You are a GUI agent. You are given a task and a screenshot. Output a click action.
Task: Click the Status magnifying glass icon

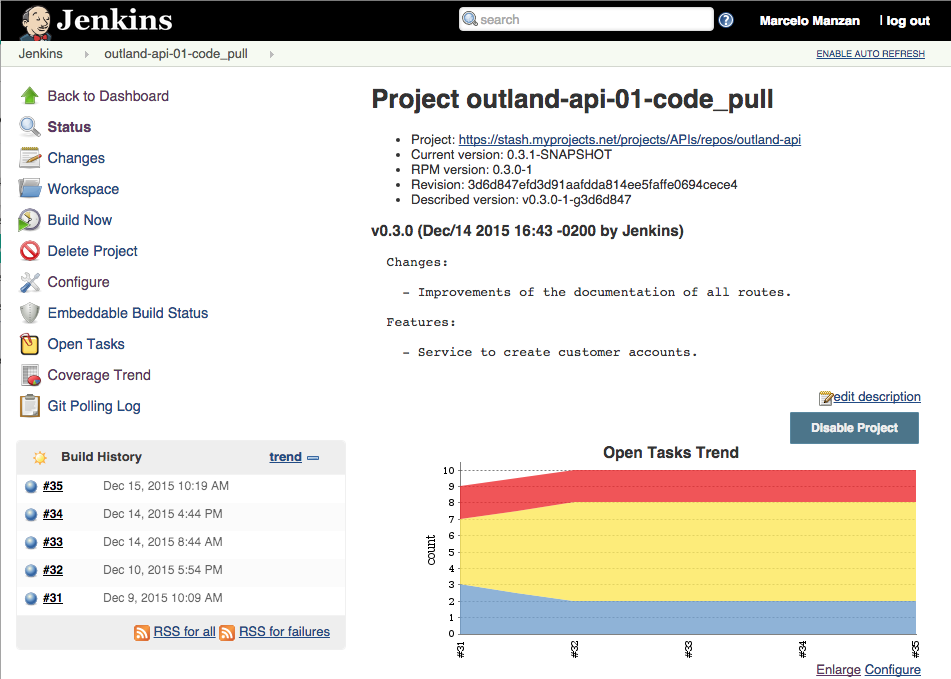pos(30,127)
